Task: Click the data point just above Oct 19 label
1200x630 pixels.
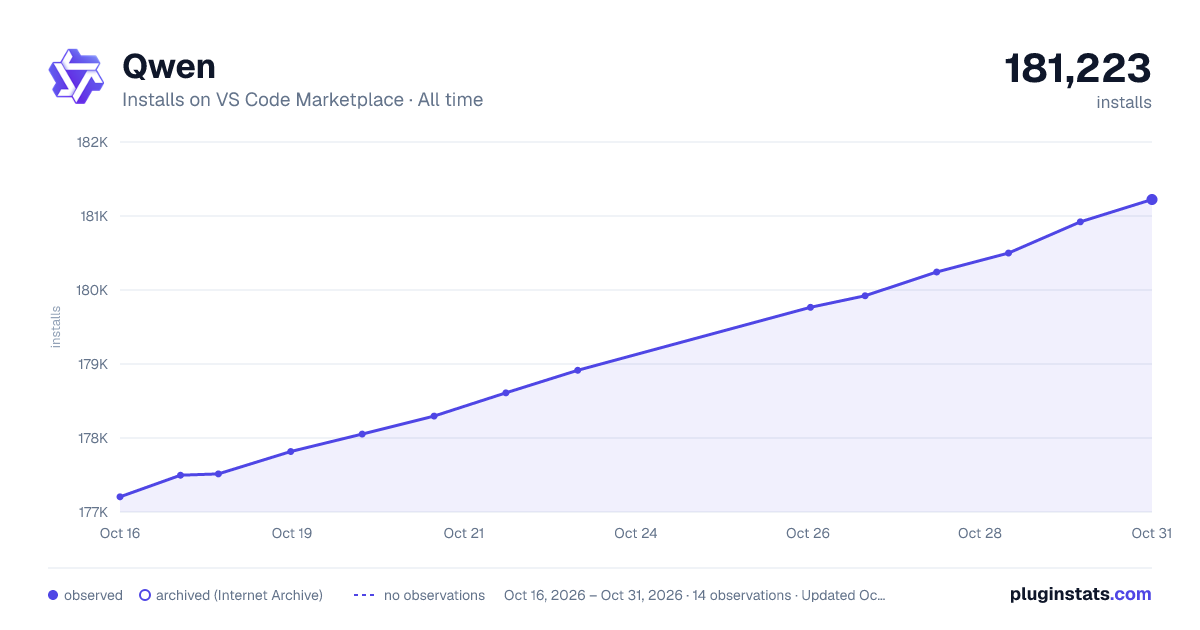Action: click(x=291, y=452)
